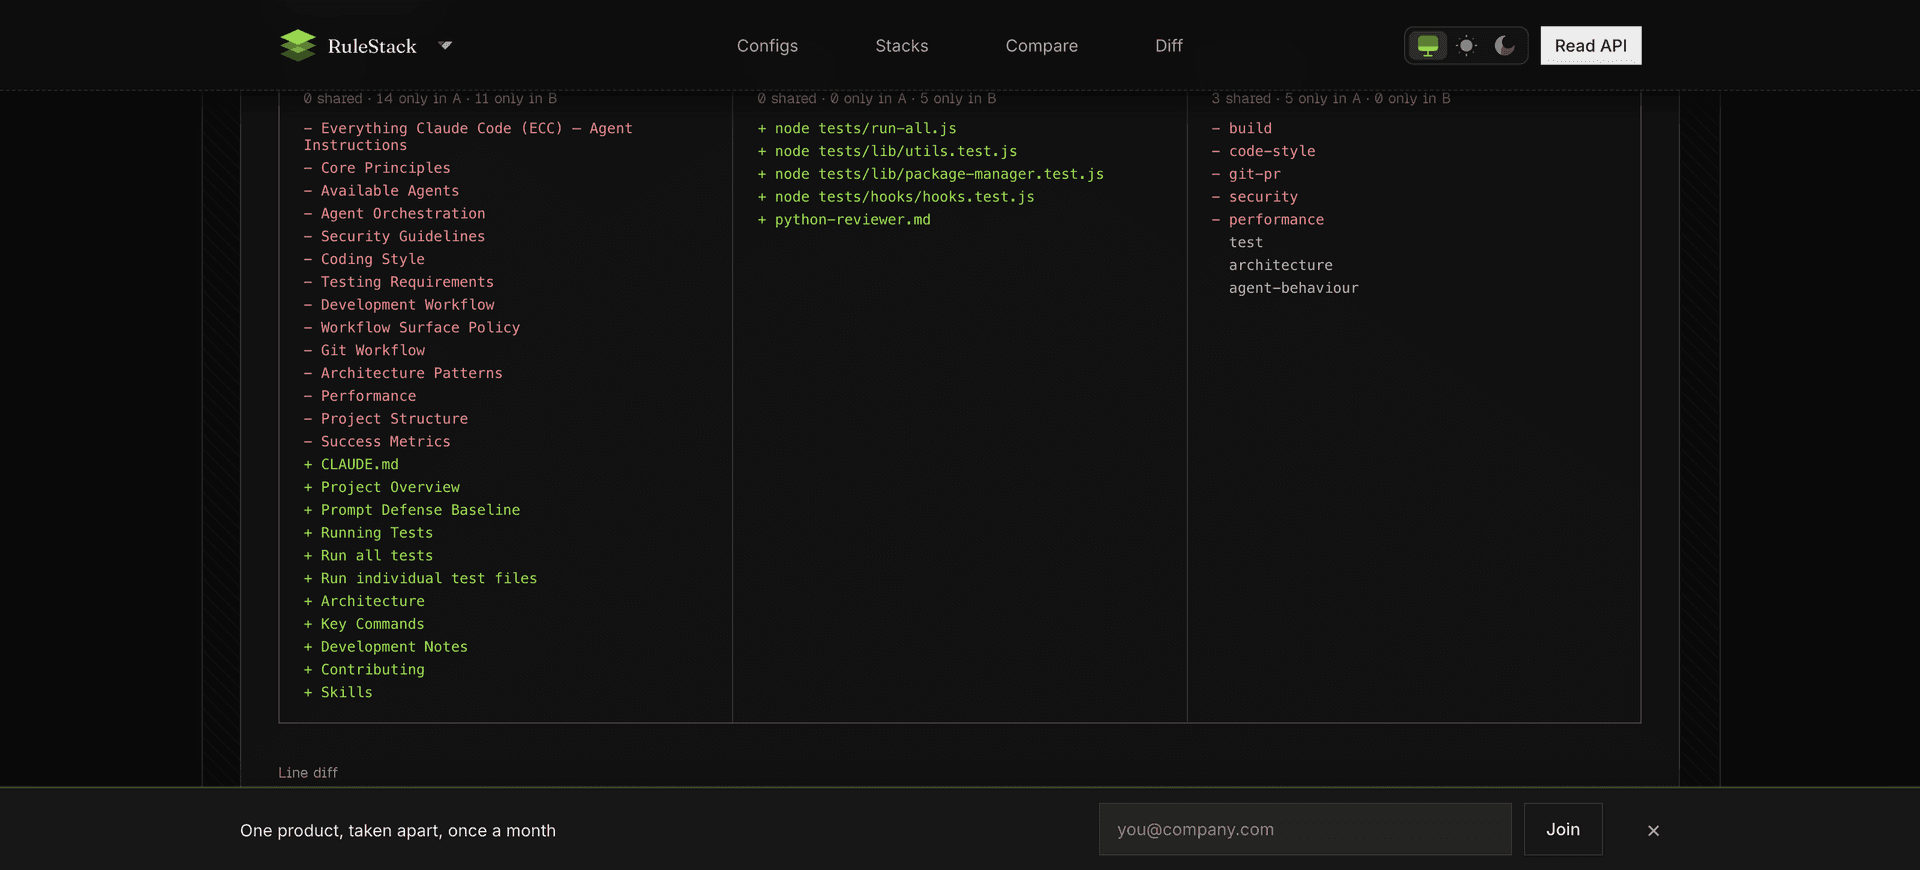This screenshot has height=870, width=1920.
Task: Select 'Run individual test files' line
Action: click(x=420, y=579)
